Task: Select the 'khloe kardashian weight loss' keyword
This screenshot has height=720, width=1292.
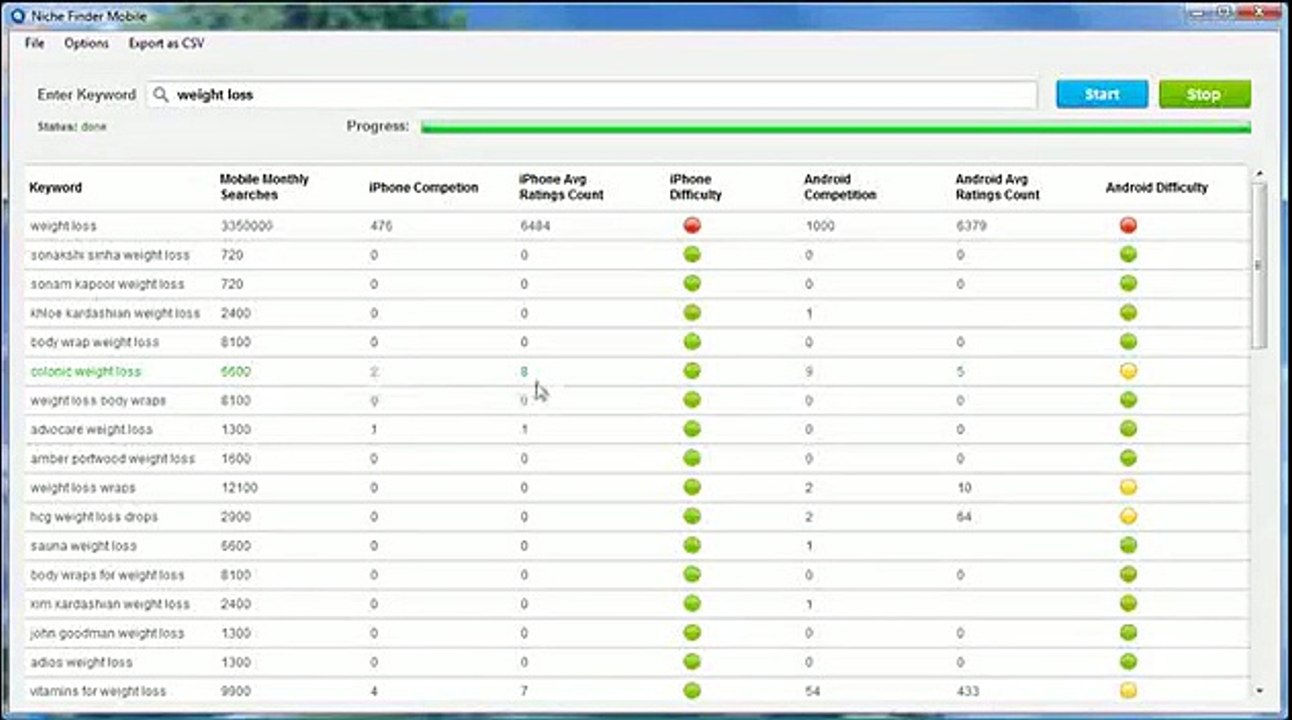Action: 115,313
